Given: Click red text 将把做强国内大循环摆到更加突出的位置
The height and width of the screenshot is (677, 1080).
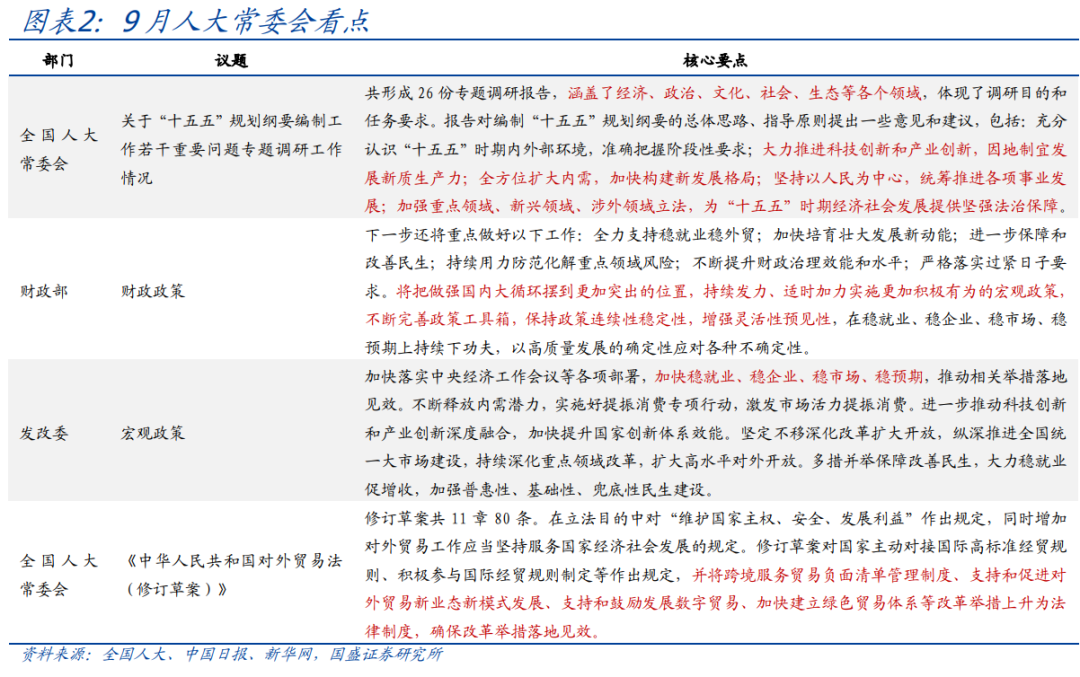Looking at the screenshot, I should coord(543,291).
